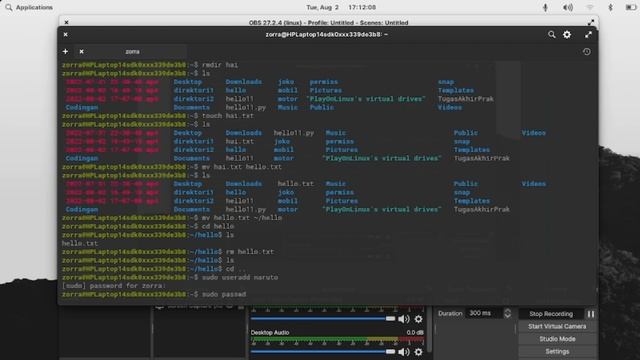The width and height of the screenshot is (640, 360).
Task: Click the terminal window title text
Action: (327, 35)
